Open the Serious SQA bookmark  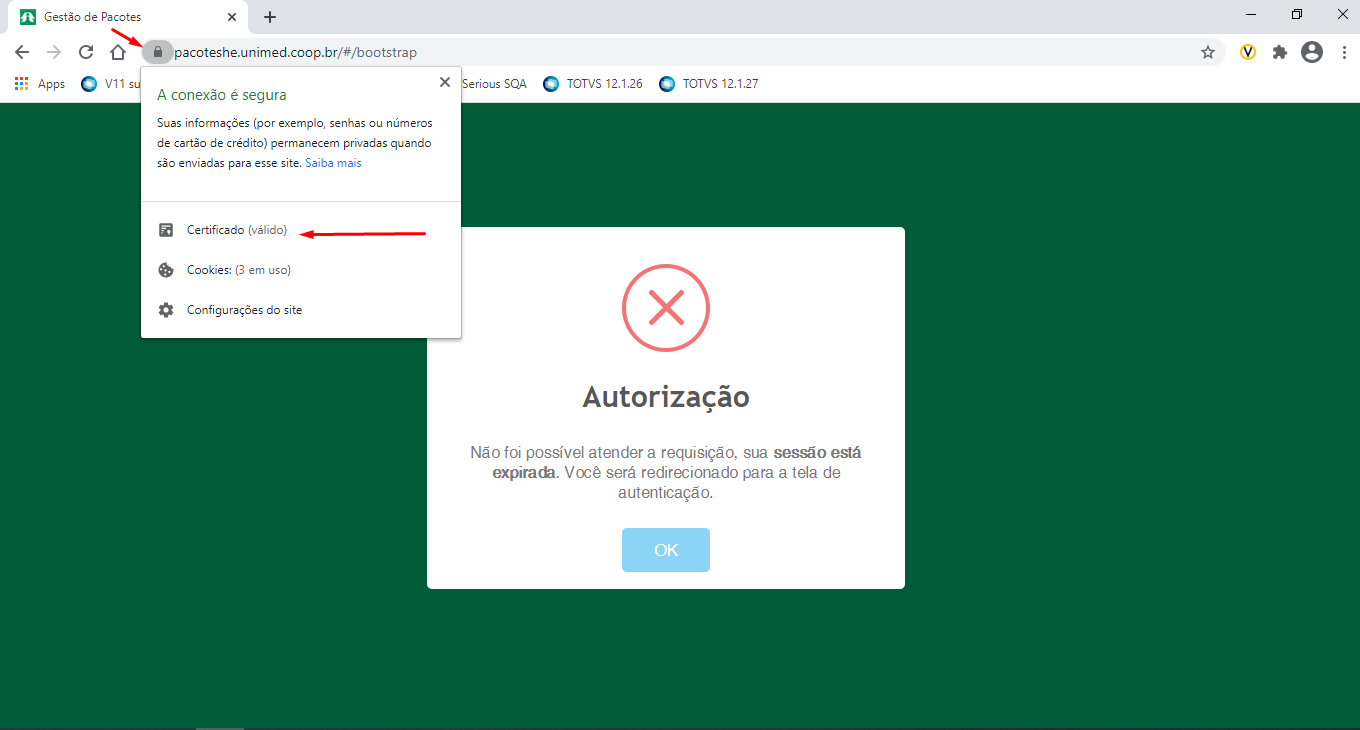pyautogui.click(x=494, y=84)
